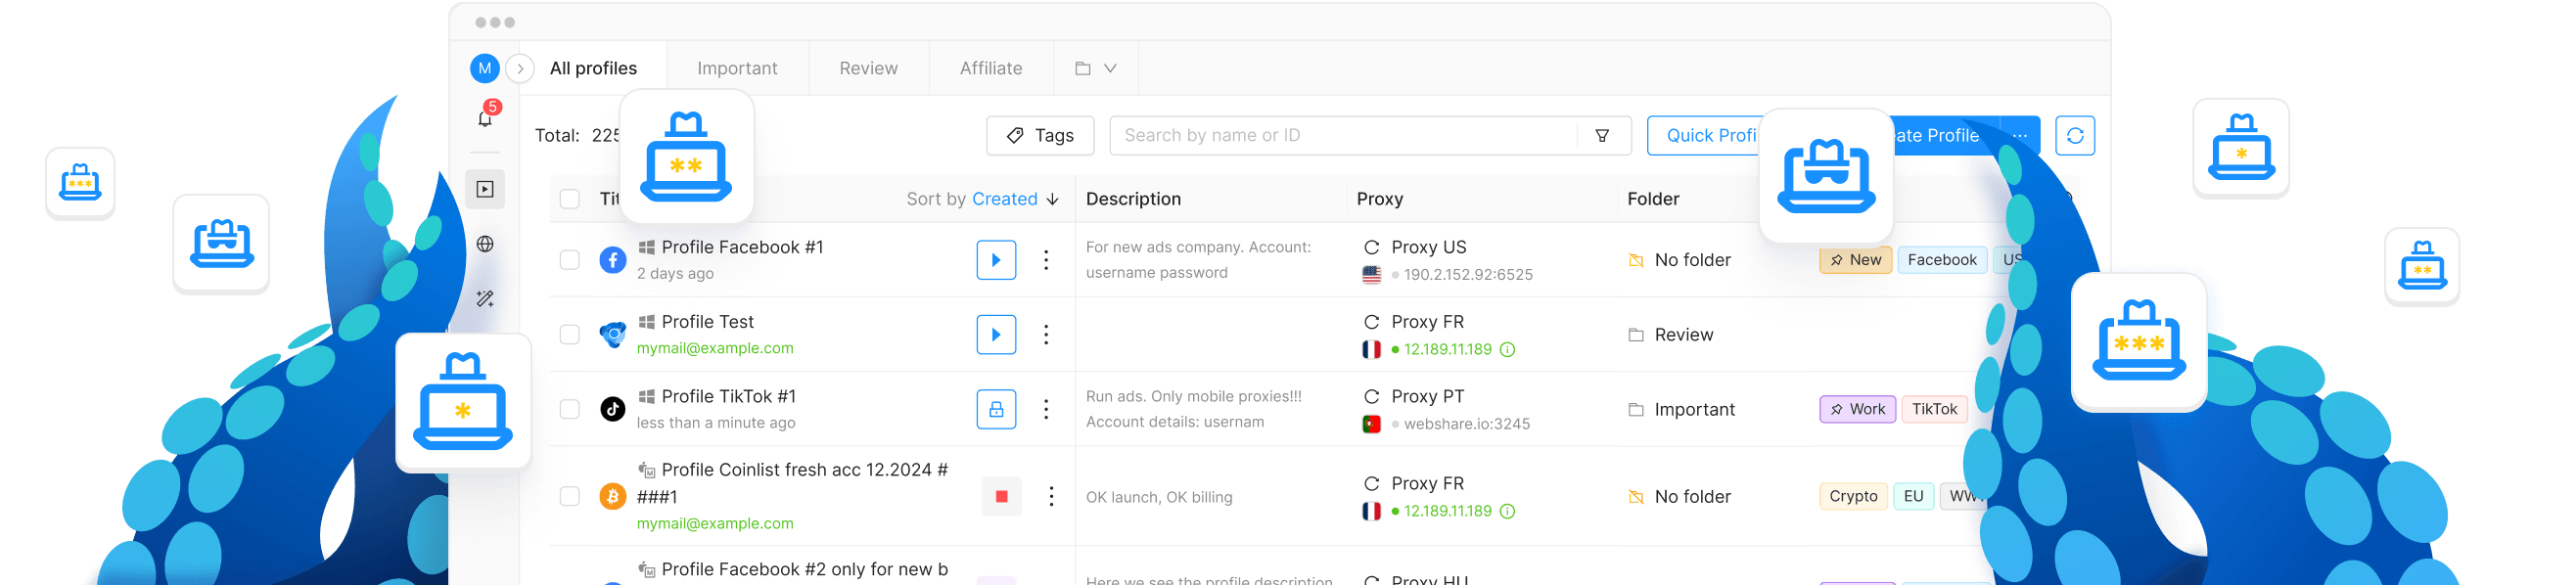
Task: Select checkbox for Profile Coinlist row
Action: pos(570,496)
